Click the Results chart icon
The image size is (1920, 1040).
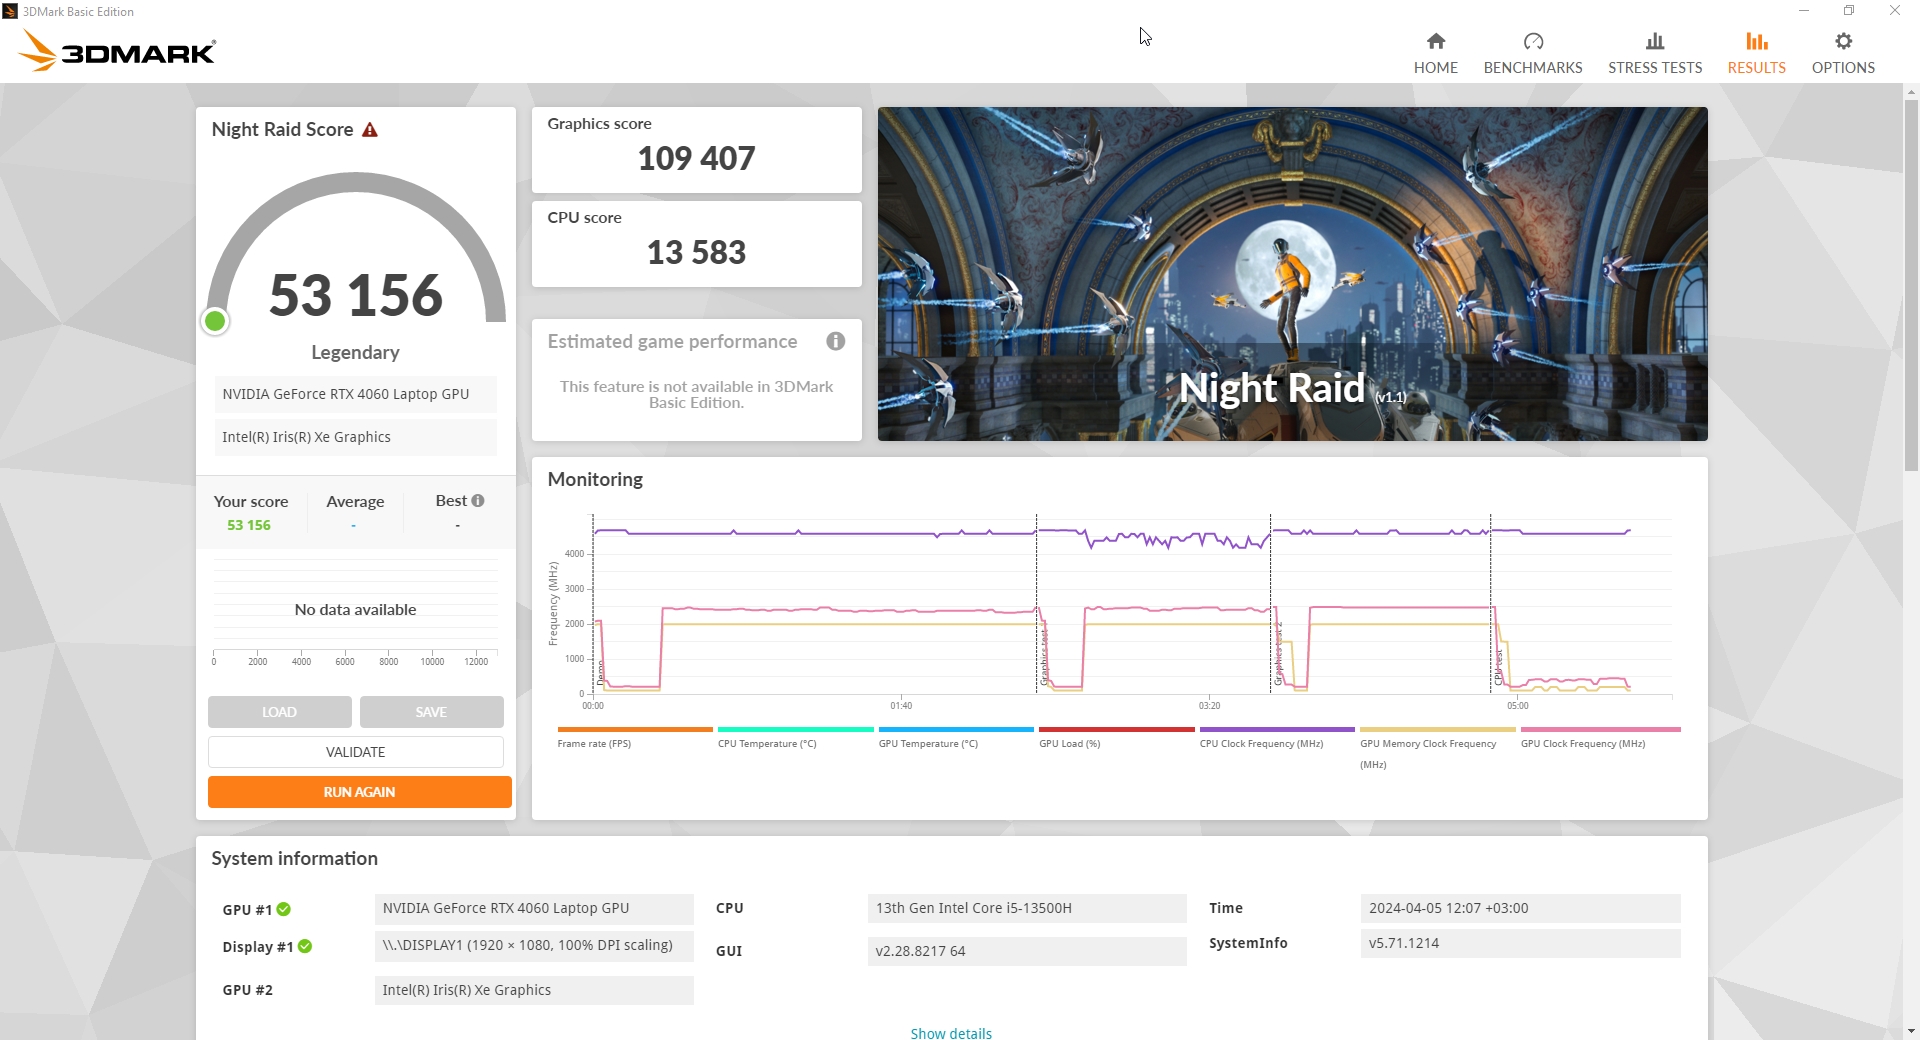click(x=1757, y=41)
